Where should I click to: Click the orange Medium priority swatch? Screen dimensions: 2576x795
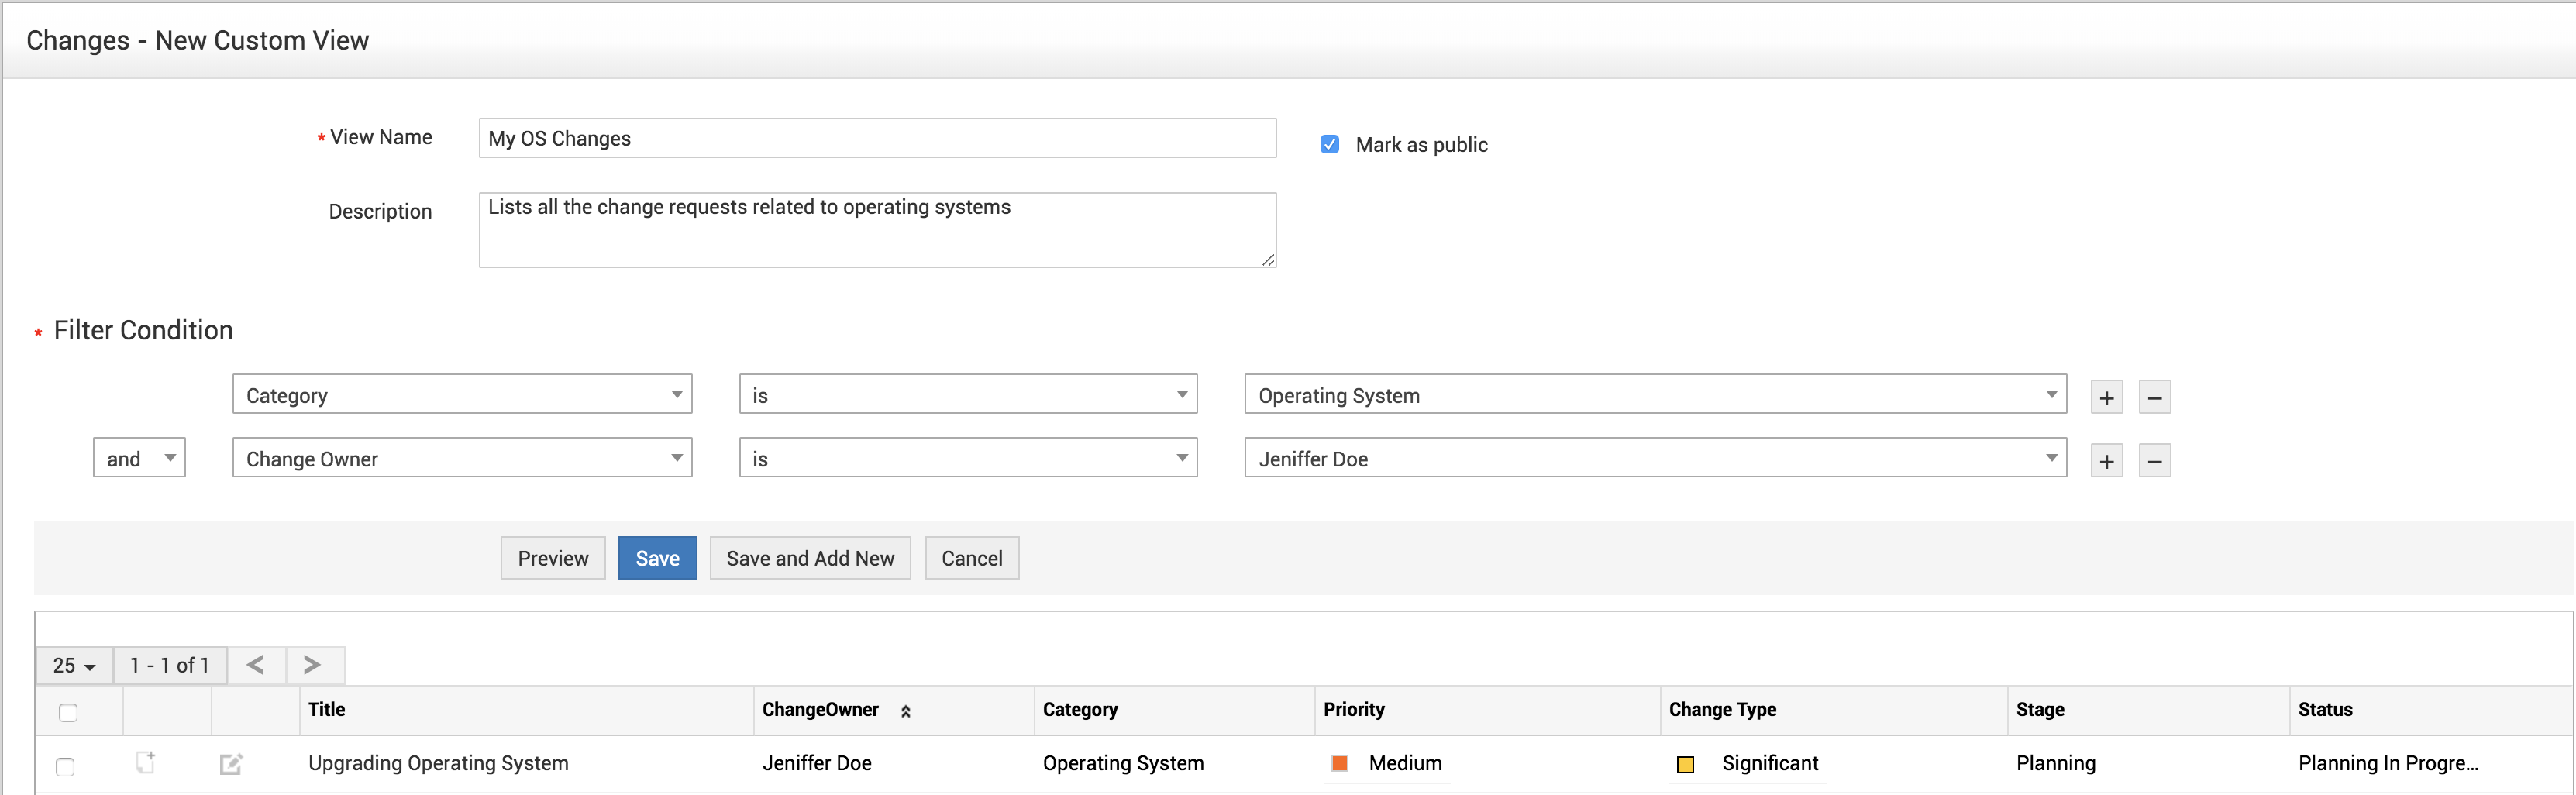point(1340,763)
